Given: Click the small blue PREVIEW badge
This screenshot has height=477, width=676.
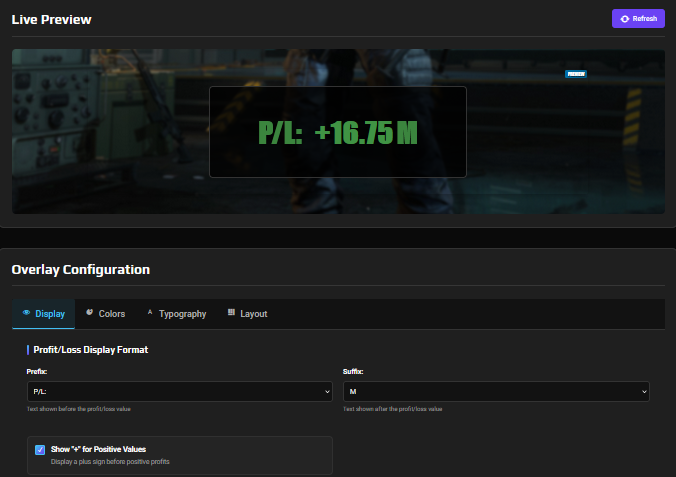Looking at the screenshot, I should point(575,74).
